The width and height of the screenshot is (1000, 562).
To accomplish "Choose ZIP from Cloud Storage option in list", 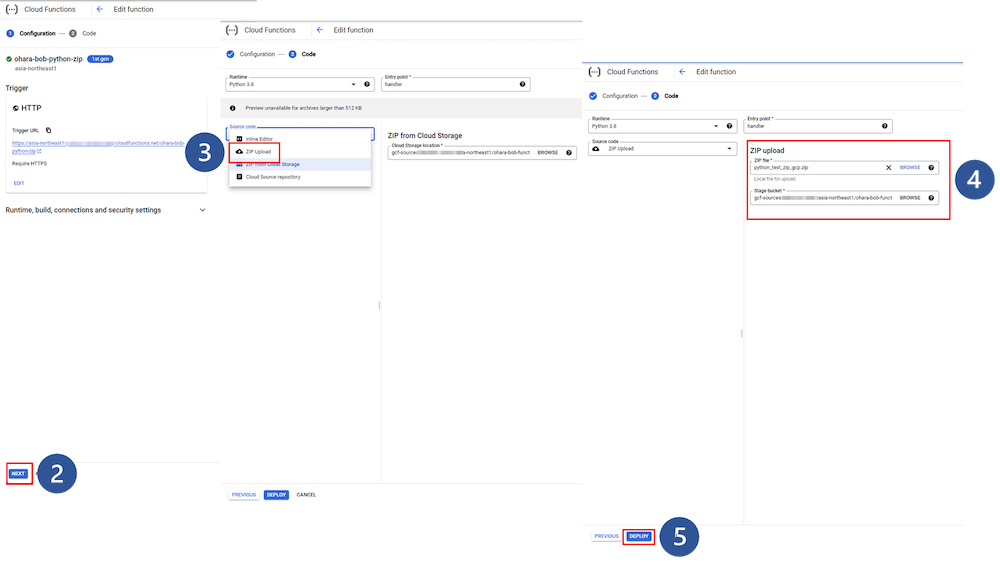I will coord(300,165).
